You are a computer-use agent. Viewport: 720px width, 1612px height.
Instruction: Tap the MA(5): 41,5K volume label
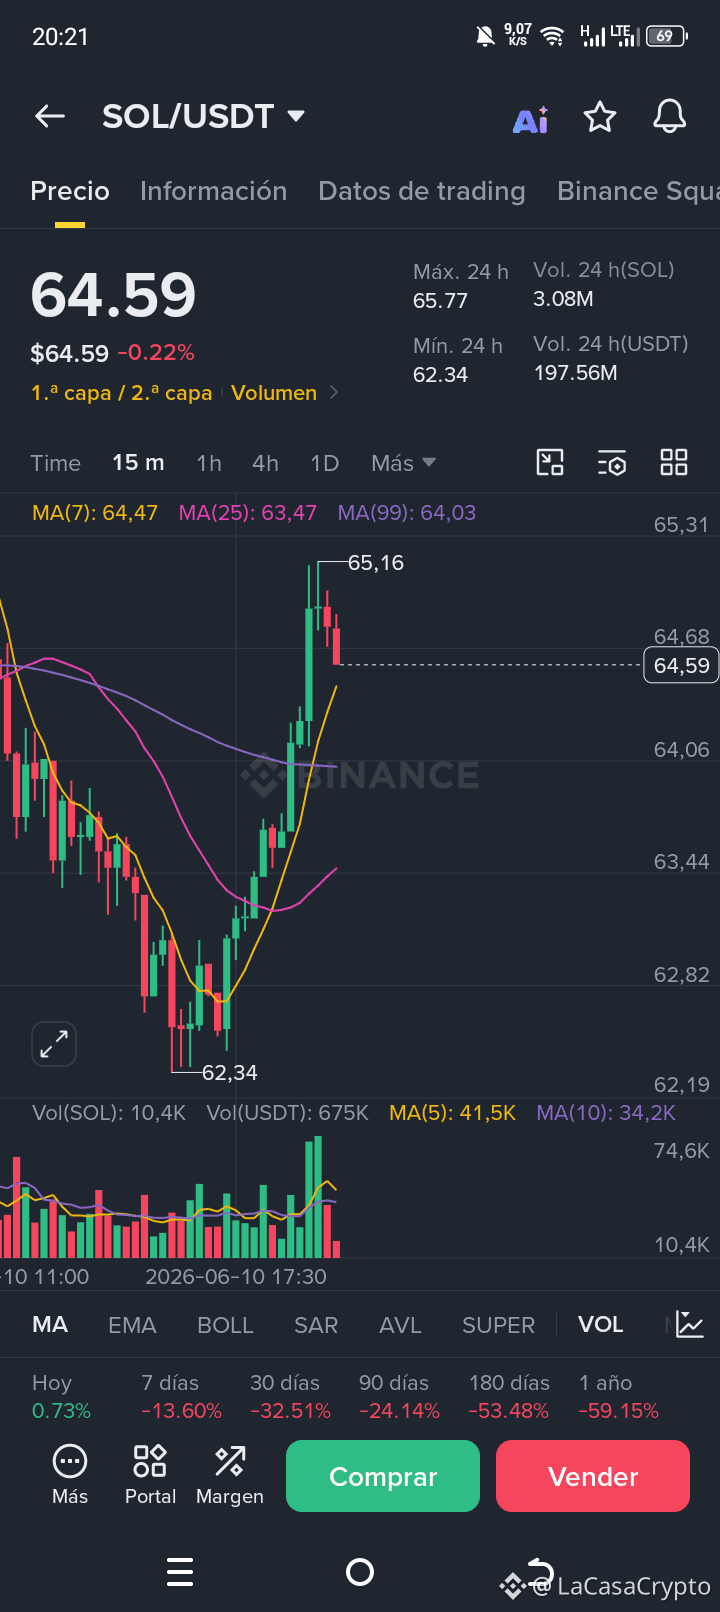click(452, 1113)
